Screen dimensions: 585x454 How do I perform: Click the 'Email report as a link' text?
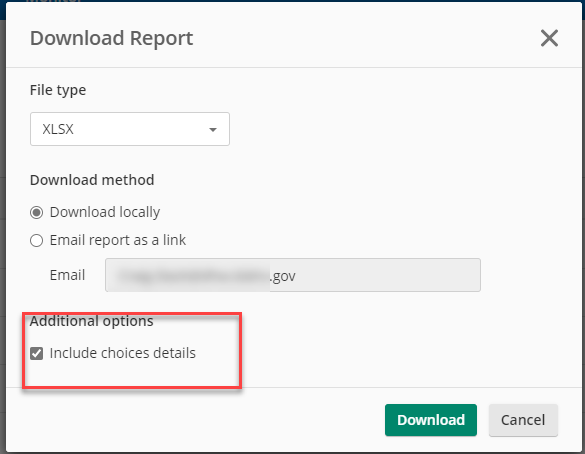tap(118, 240)
